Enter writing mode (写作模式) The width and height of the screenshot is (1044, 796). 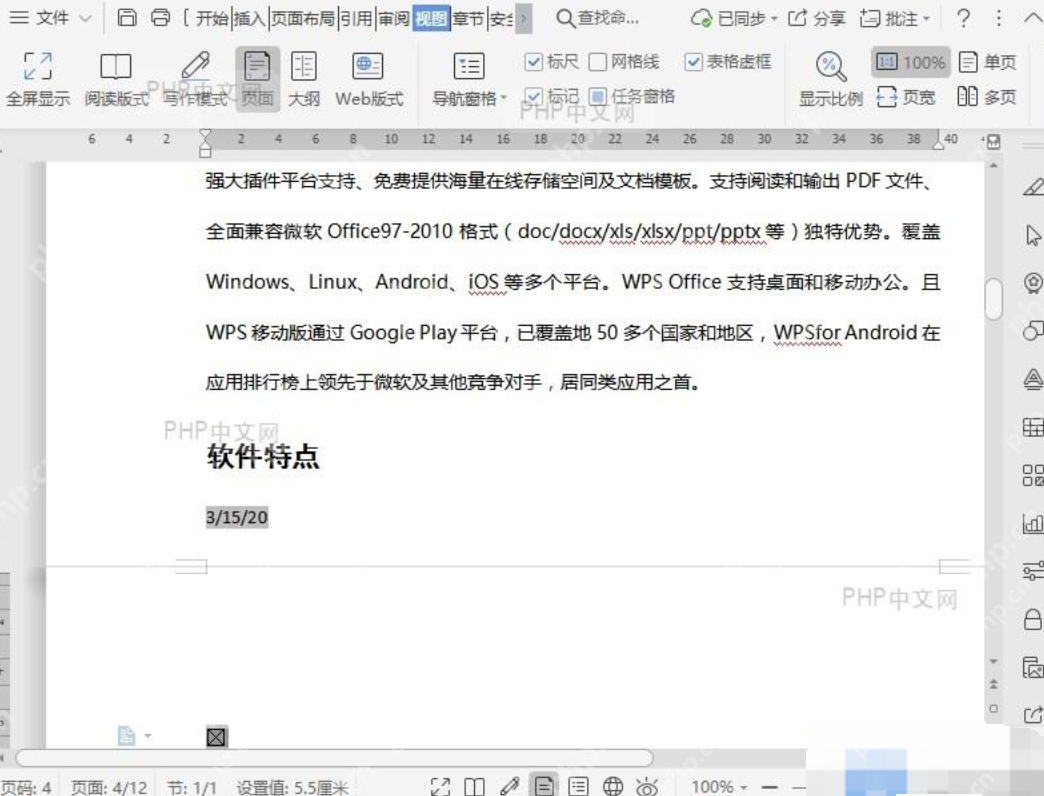click(x=195, y=79)
